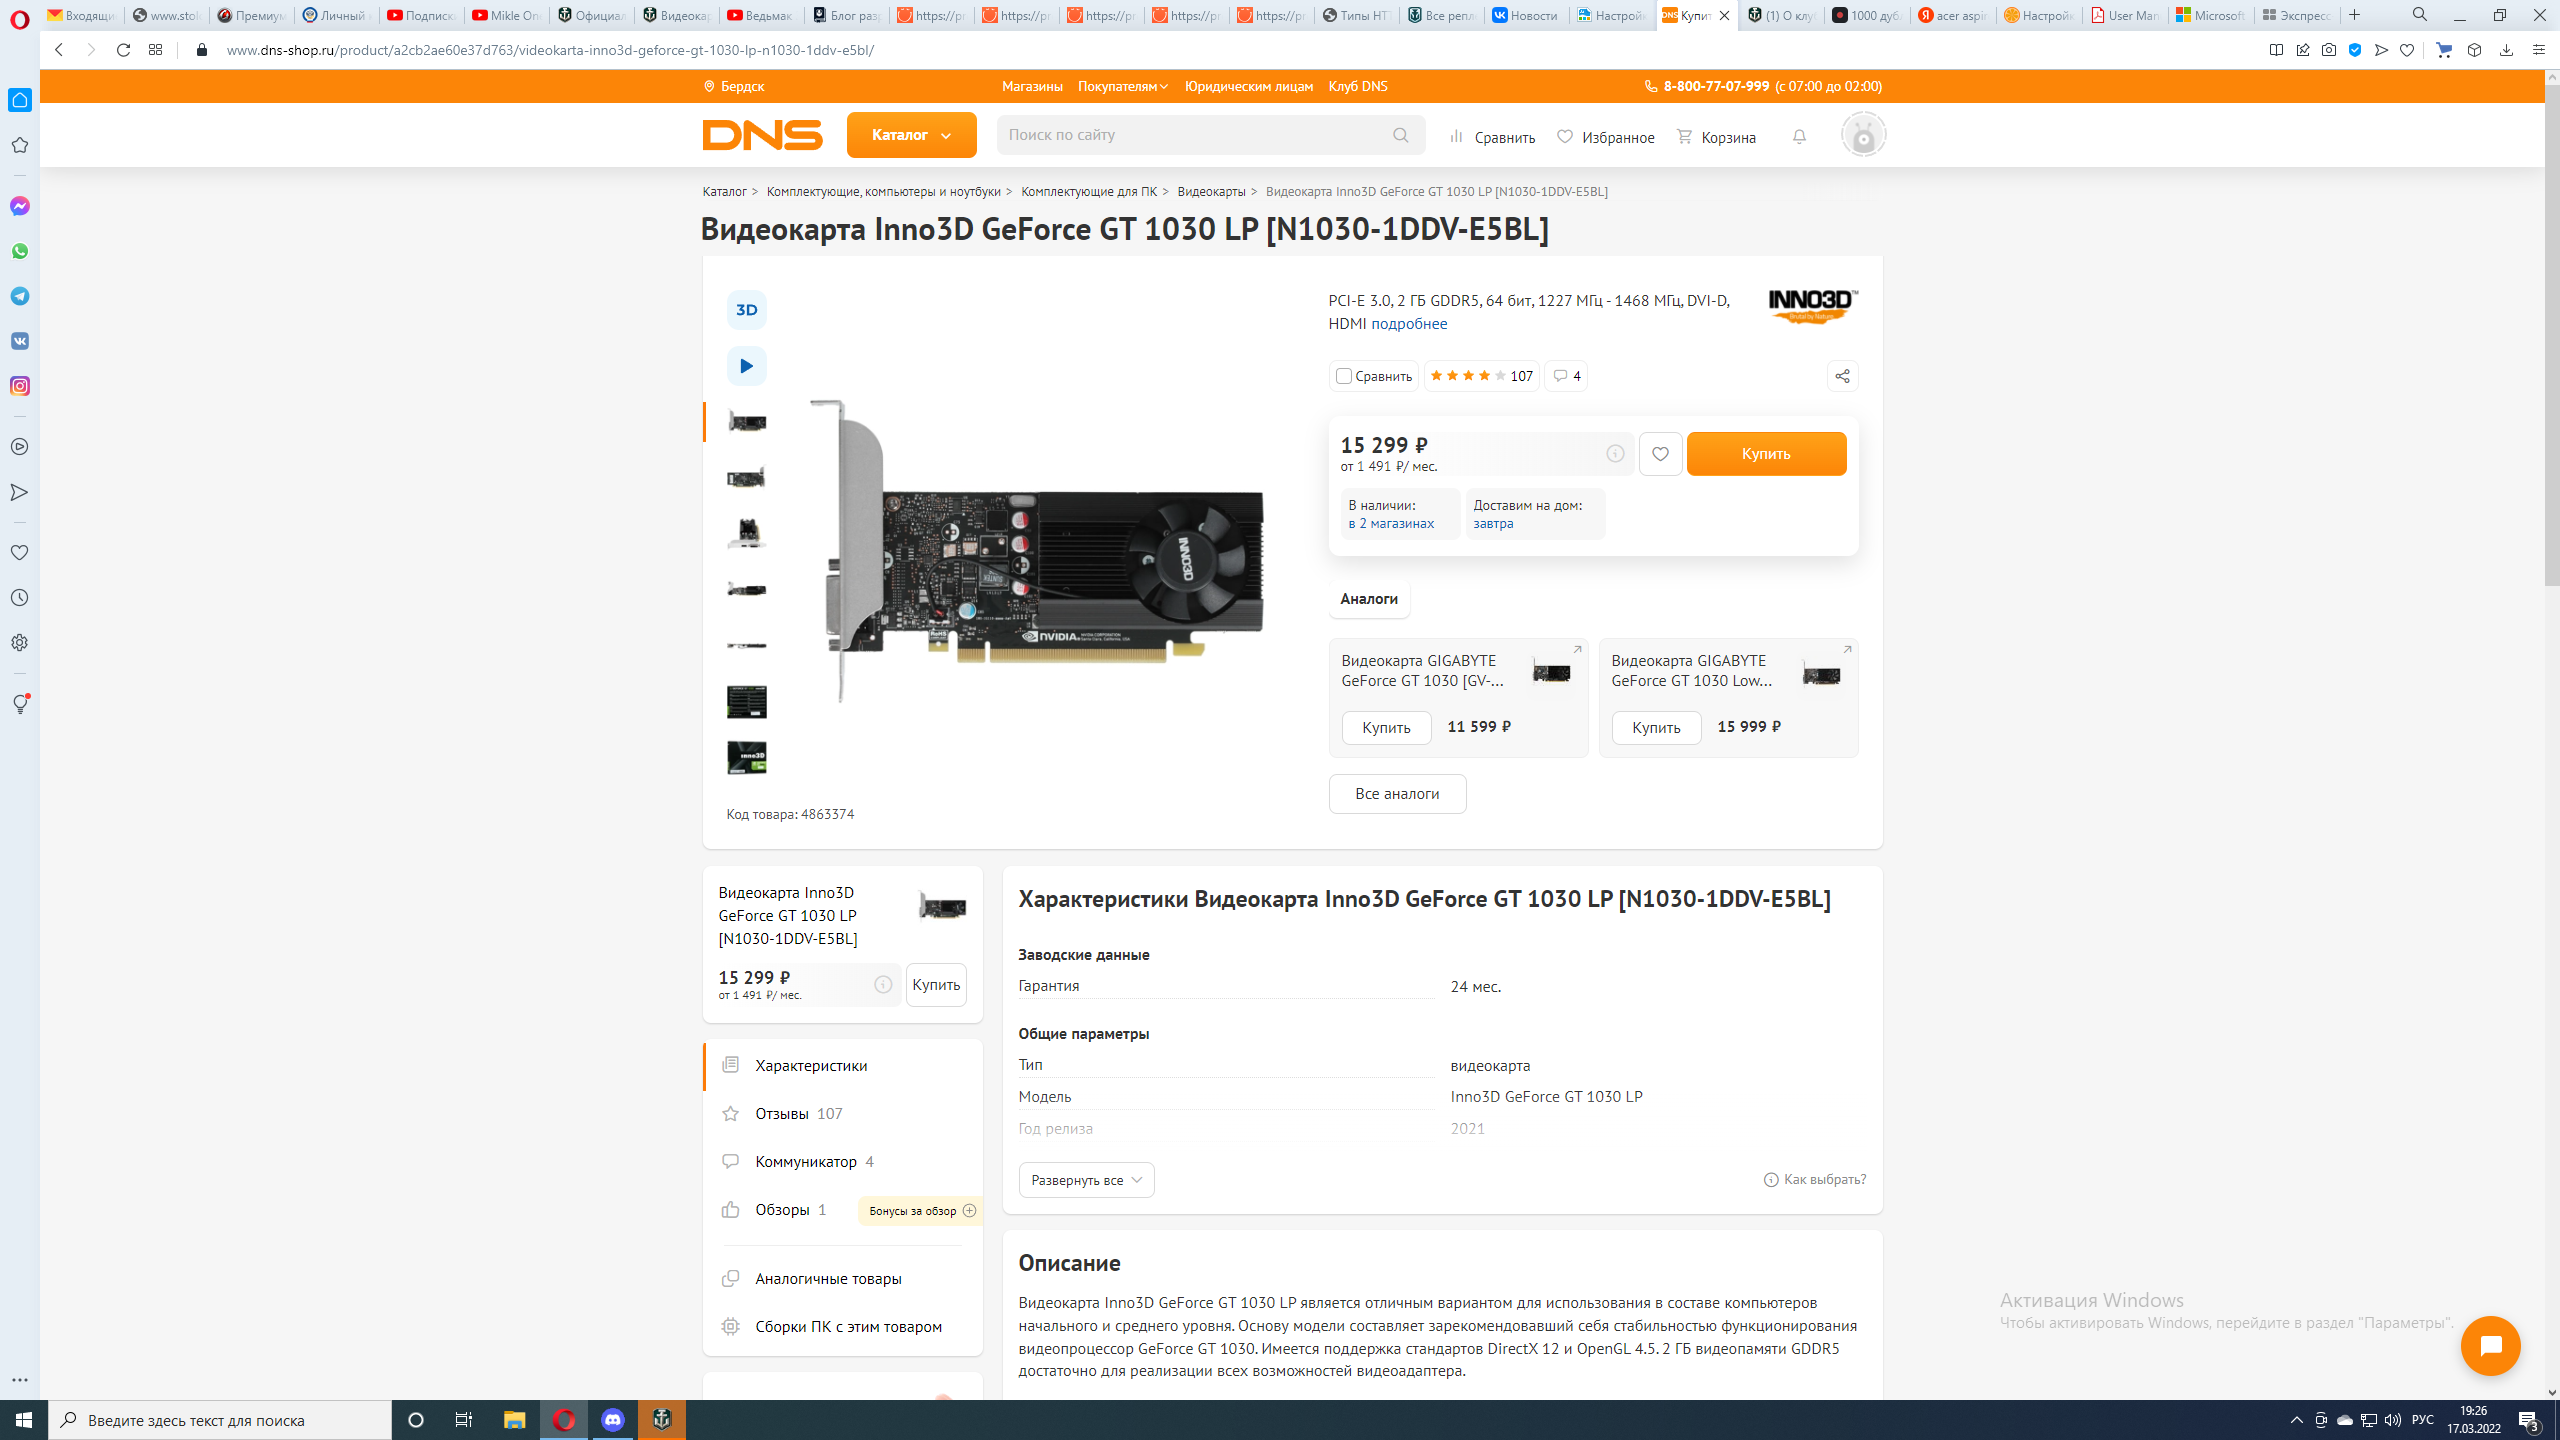This screenshot has width=2560, height=1440.
Task: Open price info icon next to 15 299 ₽
Action: (1615, 454)
